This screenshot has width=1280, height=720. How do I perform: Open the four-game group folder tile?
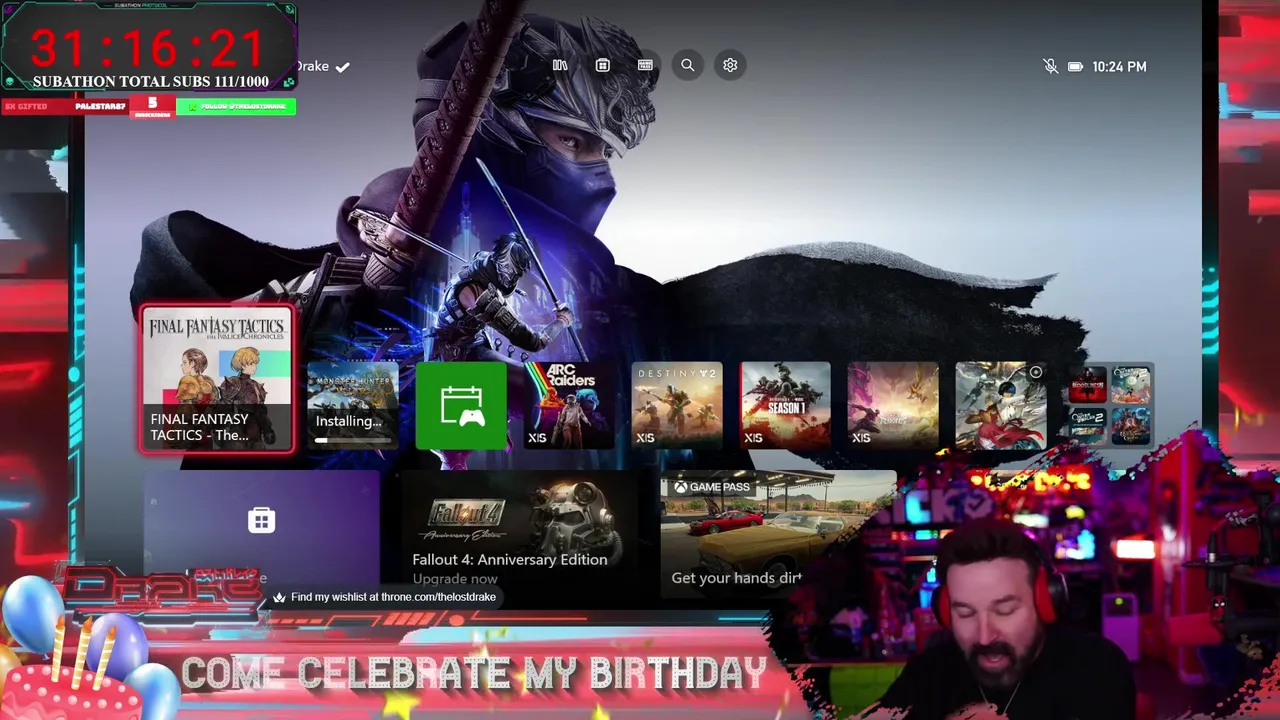[x=1109, y=405]
